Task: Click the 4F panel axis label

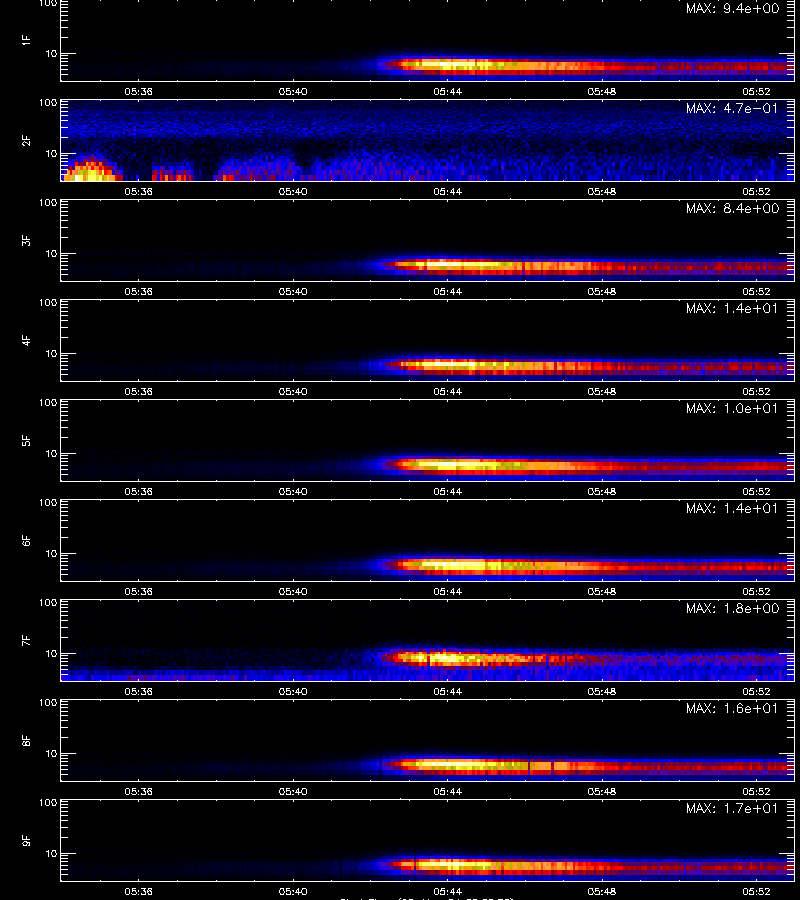Action: click(26, 340)
